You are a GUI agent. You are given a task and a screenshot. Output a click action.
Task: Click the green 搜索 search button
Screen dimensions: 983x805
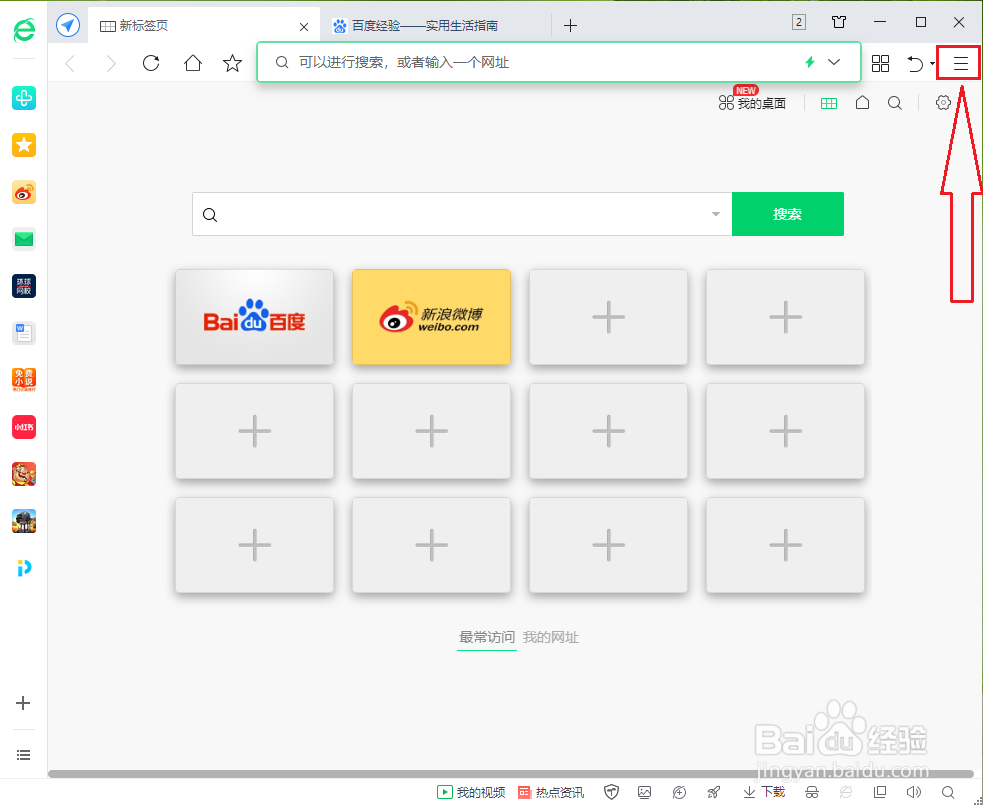pos(787,213)
